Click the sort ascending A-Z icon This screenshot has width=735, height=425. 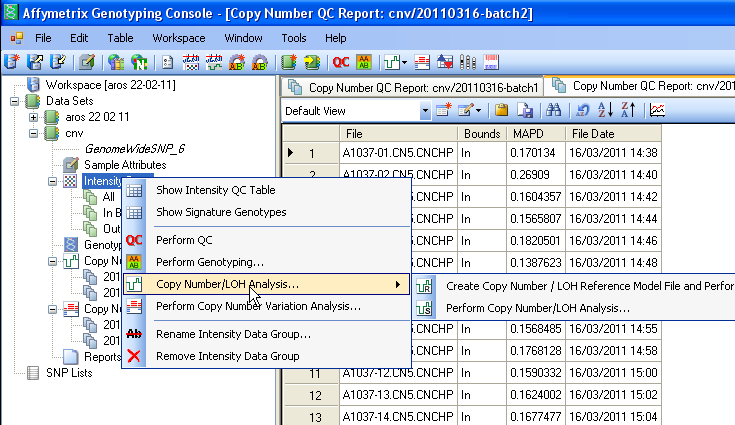click(605, 111)
